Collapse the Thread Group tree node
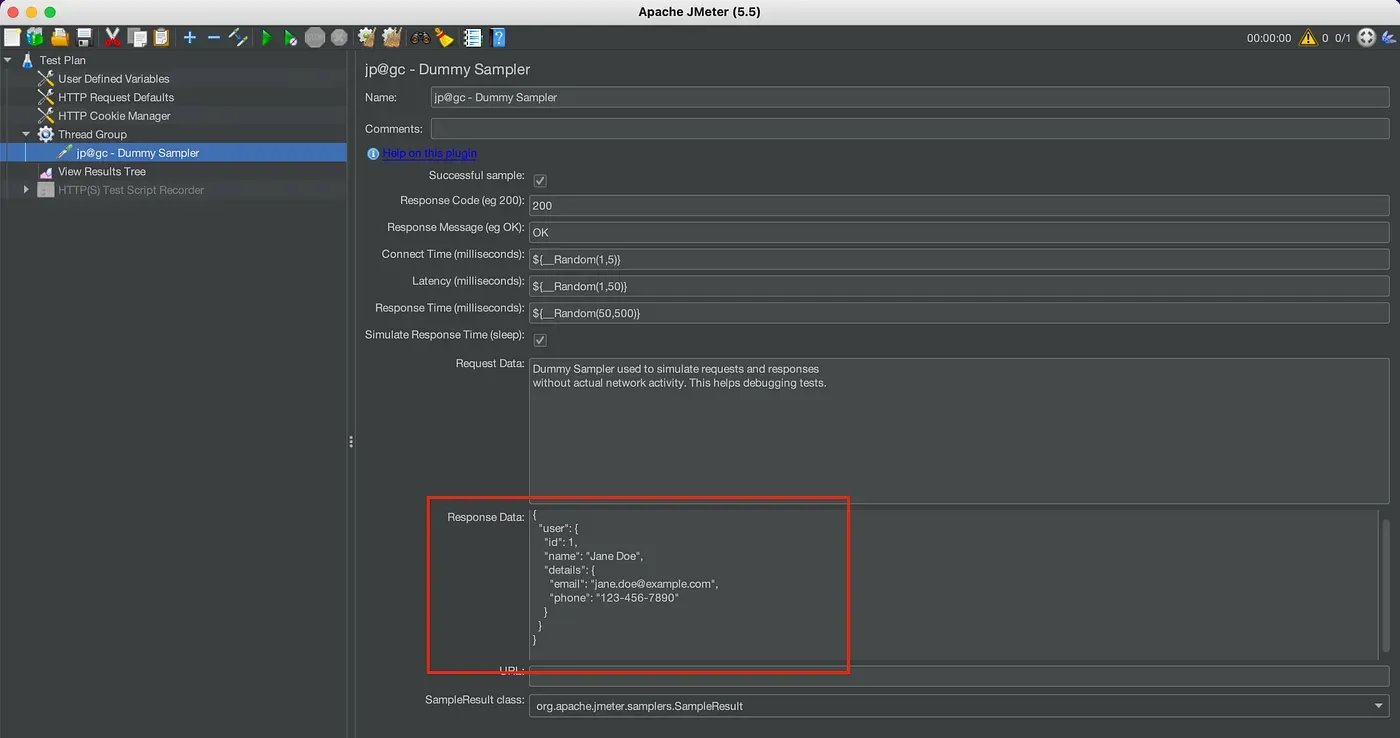Screen dimensions: 1400x738 point(27,134)
